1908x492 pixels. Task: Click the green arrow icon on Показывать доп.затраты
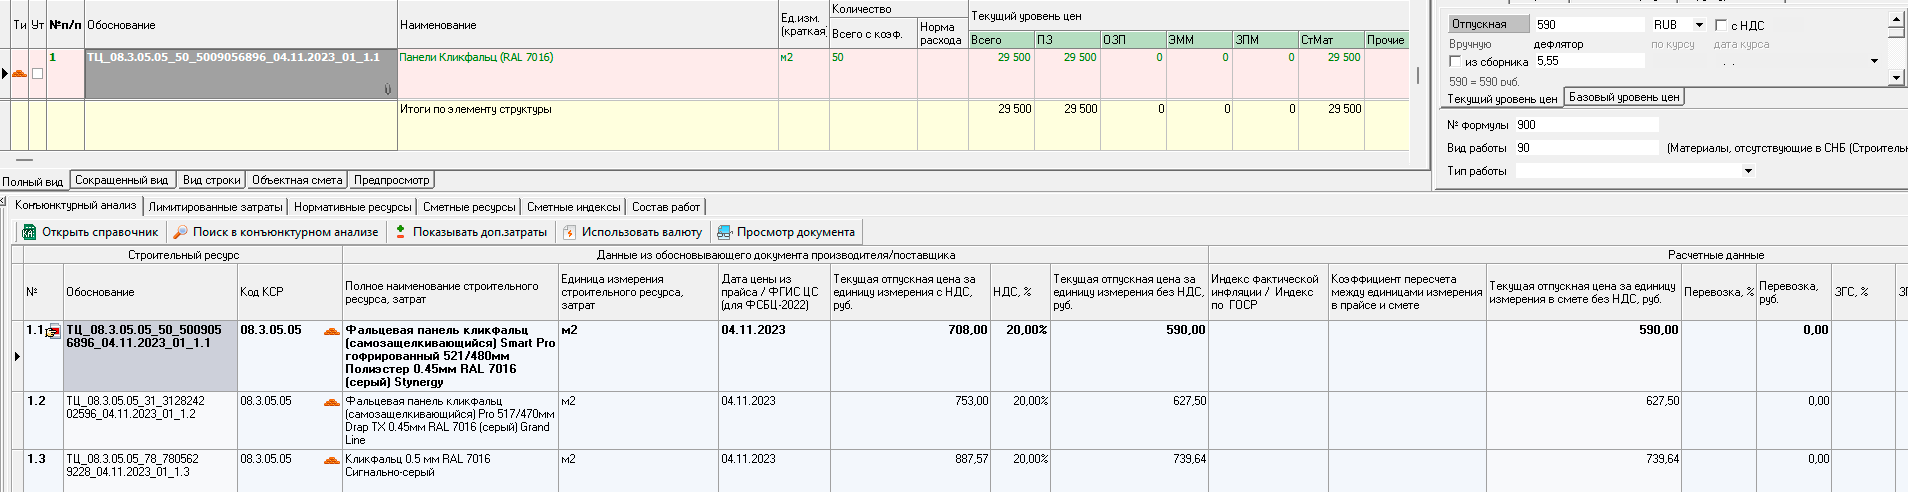click(x=401, y=232)
